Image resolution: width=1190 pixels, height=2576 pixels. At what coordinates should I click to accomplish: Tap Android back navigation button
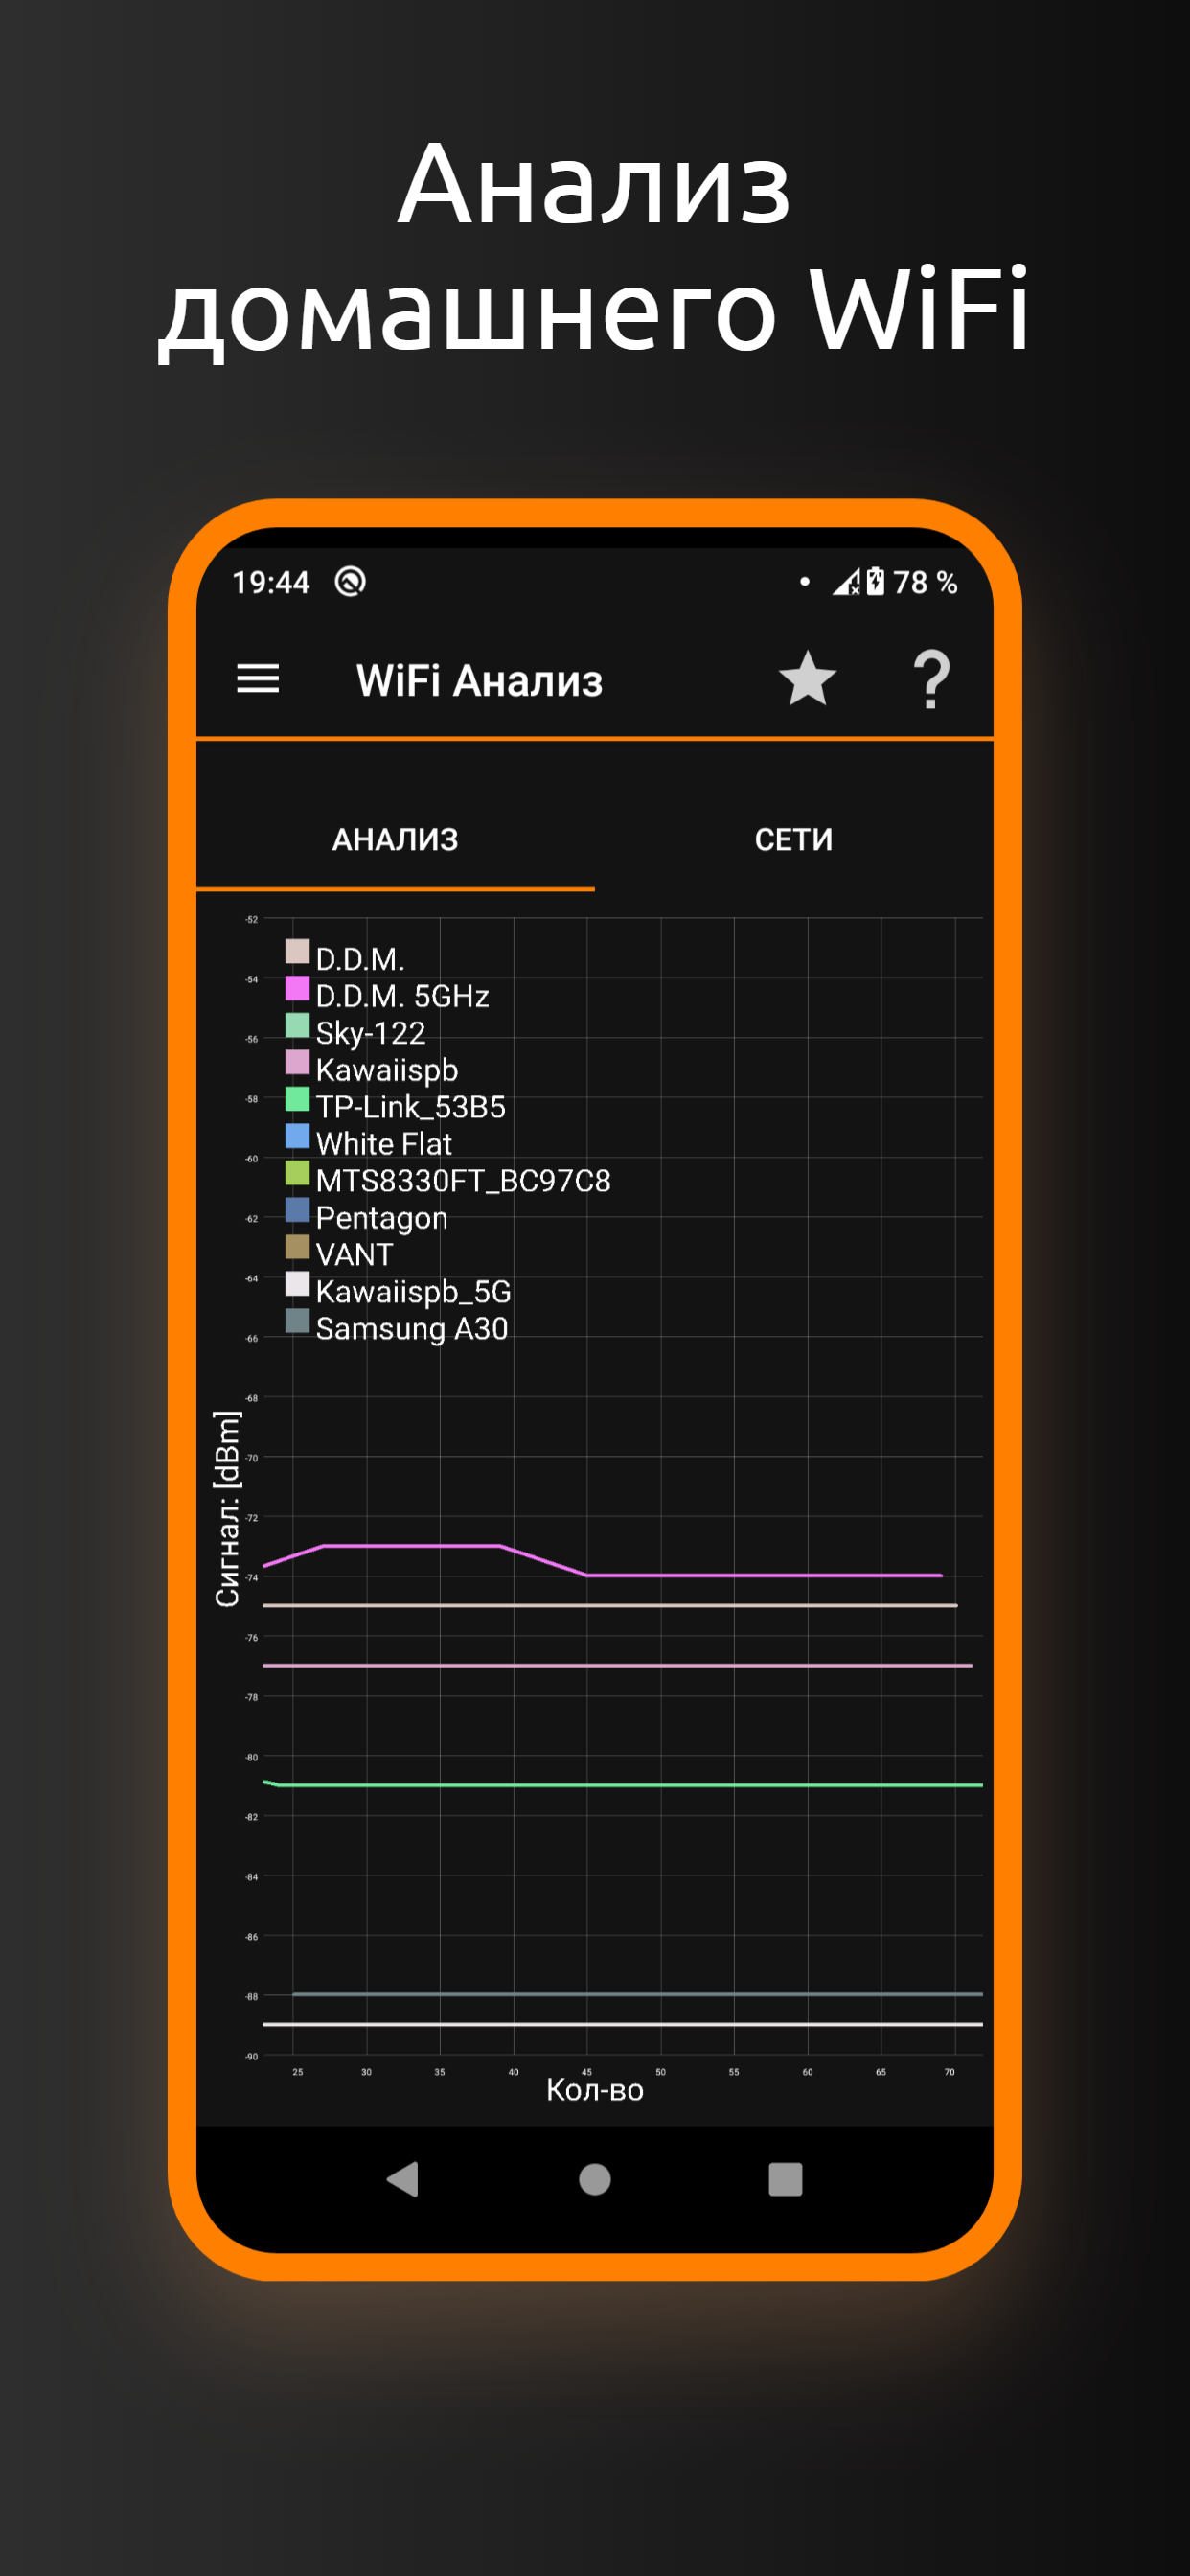click(x=402, y=2179)
